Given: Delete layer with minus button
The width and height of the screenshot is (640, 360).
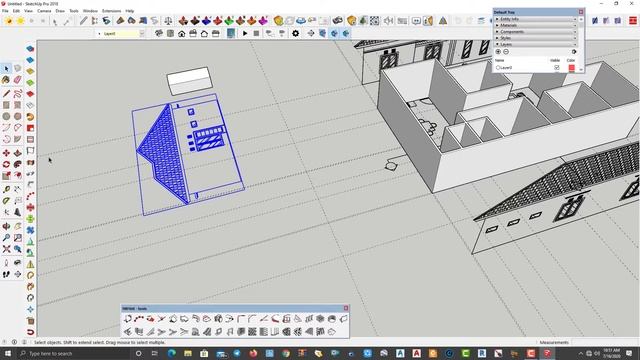Looking at the screenshot, I should click(506, 51).
